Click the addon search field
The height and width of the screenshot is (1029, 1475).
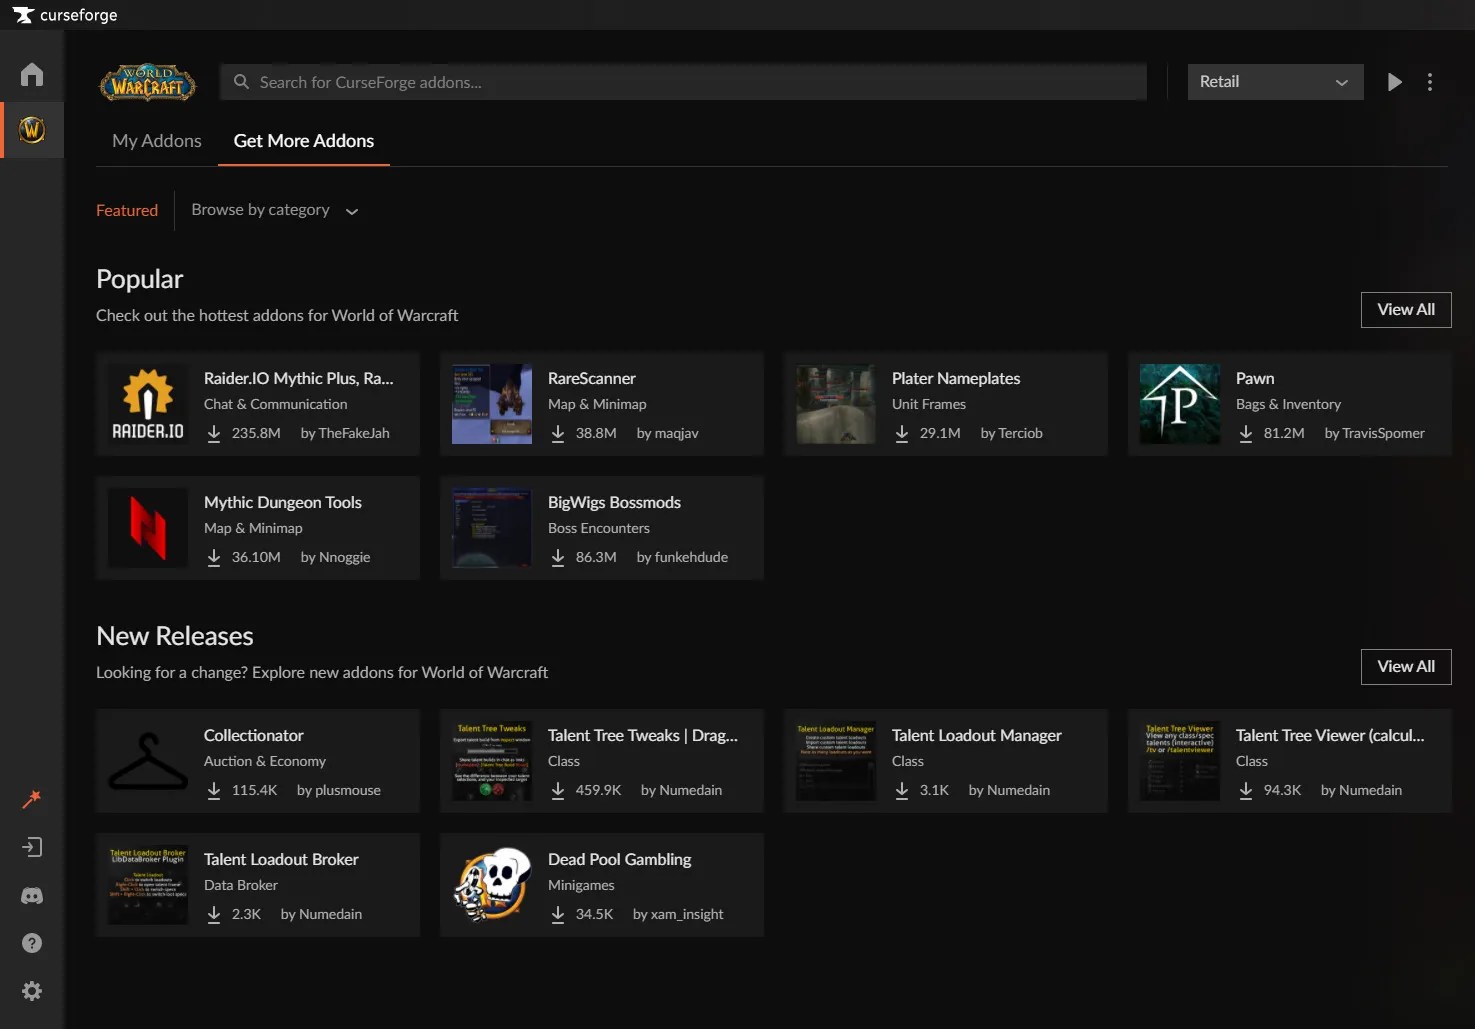(x=683, y=82)
